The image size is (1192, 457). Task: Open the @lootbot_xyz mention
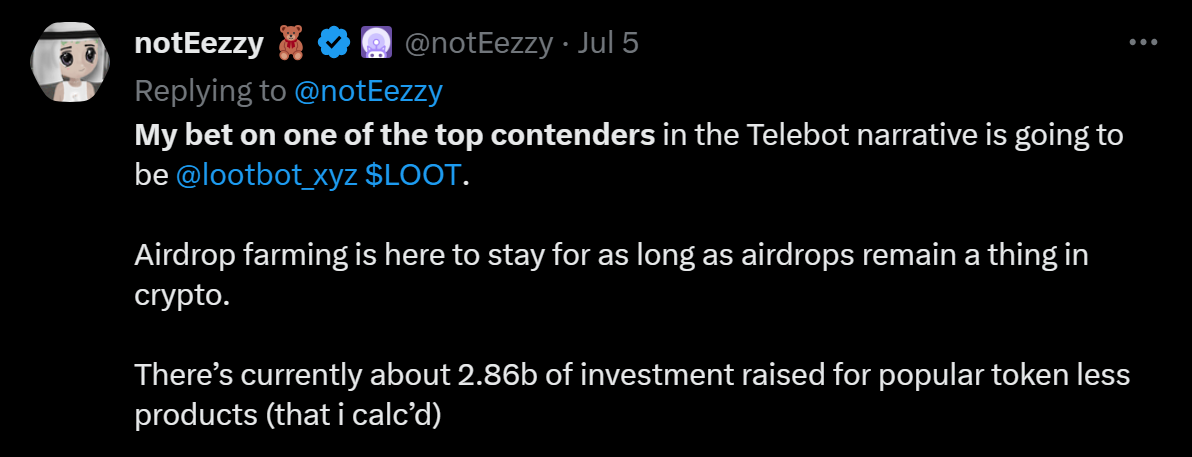264,175
